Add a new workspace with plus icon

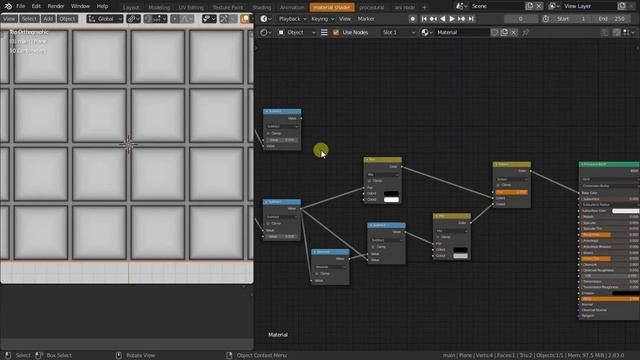coord(424,7)
